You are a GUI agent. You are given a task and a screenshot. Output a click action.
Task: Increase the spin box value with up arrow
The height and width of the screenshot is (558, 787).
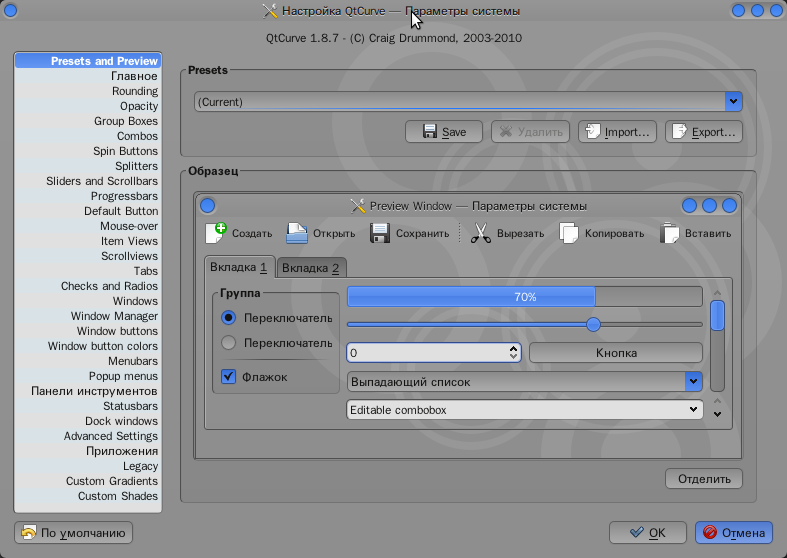coord(513,348)
